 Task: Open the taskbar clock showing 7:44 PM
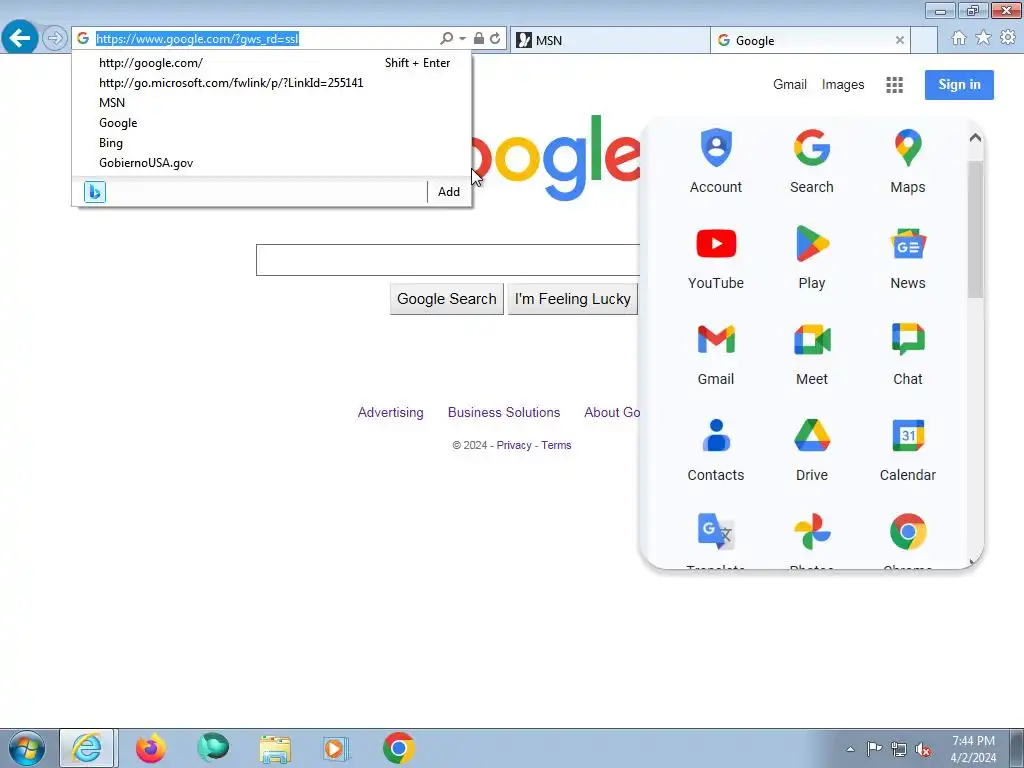[973, 749]
